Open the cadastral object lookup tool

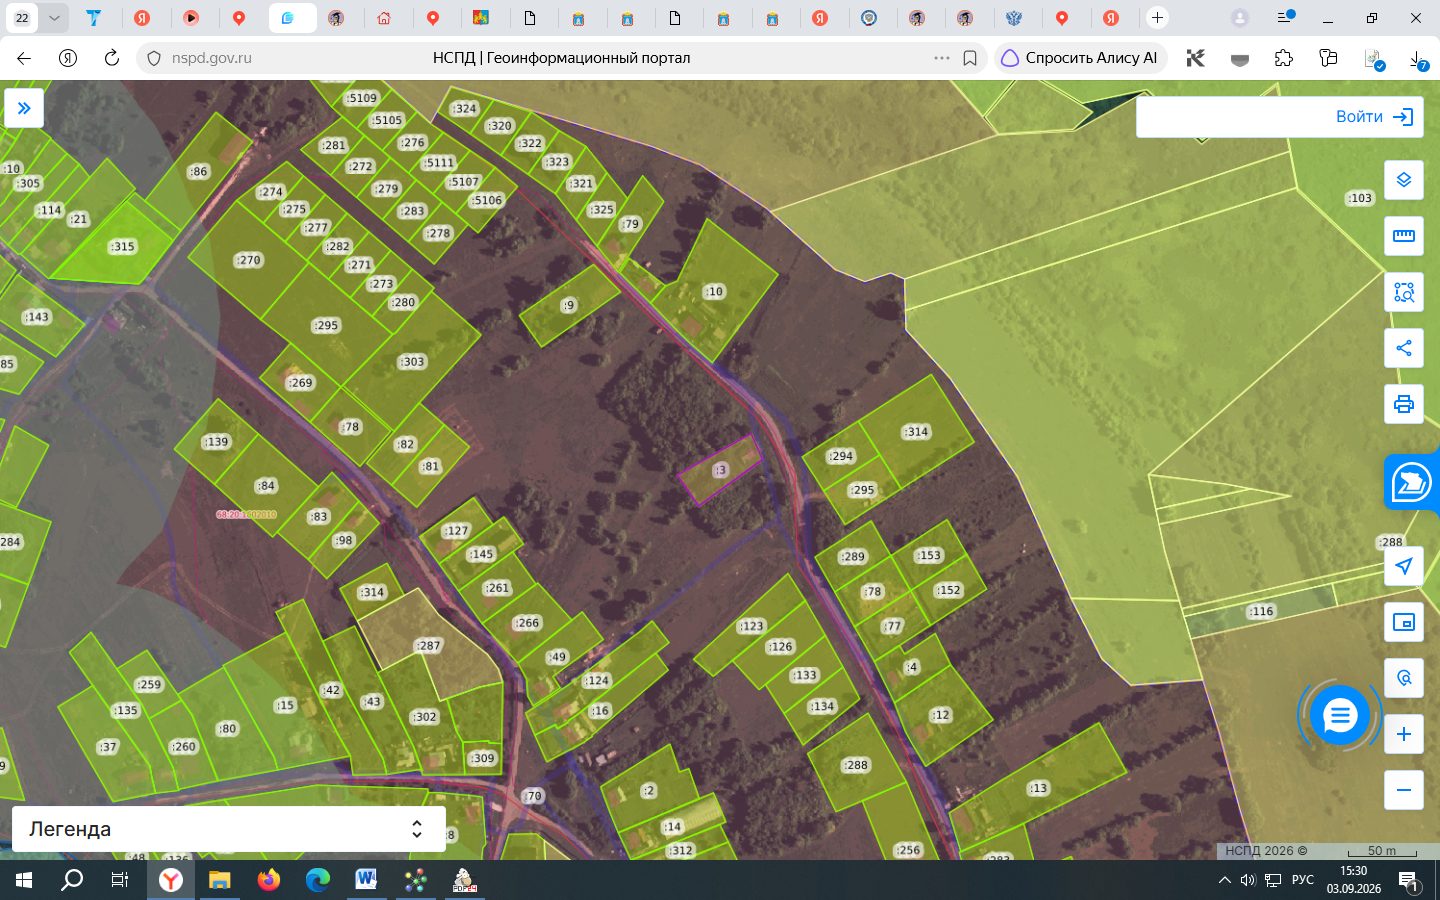tap(1404, 678)
